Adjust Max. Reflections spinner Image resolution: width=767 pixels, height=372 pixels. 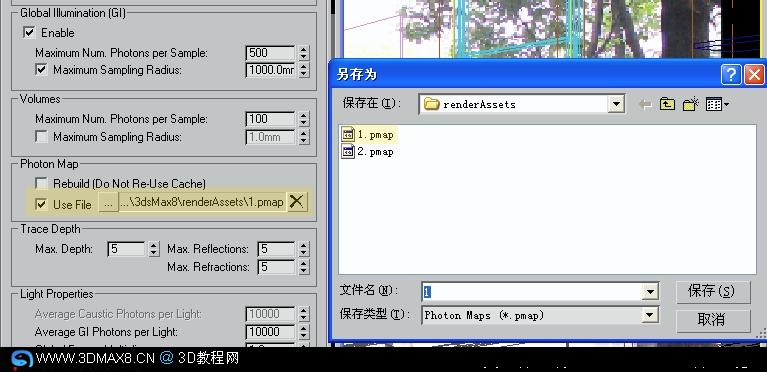(x=304, y=249)
